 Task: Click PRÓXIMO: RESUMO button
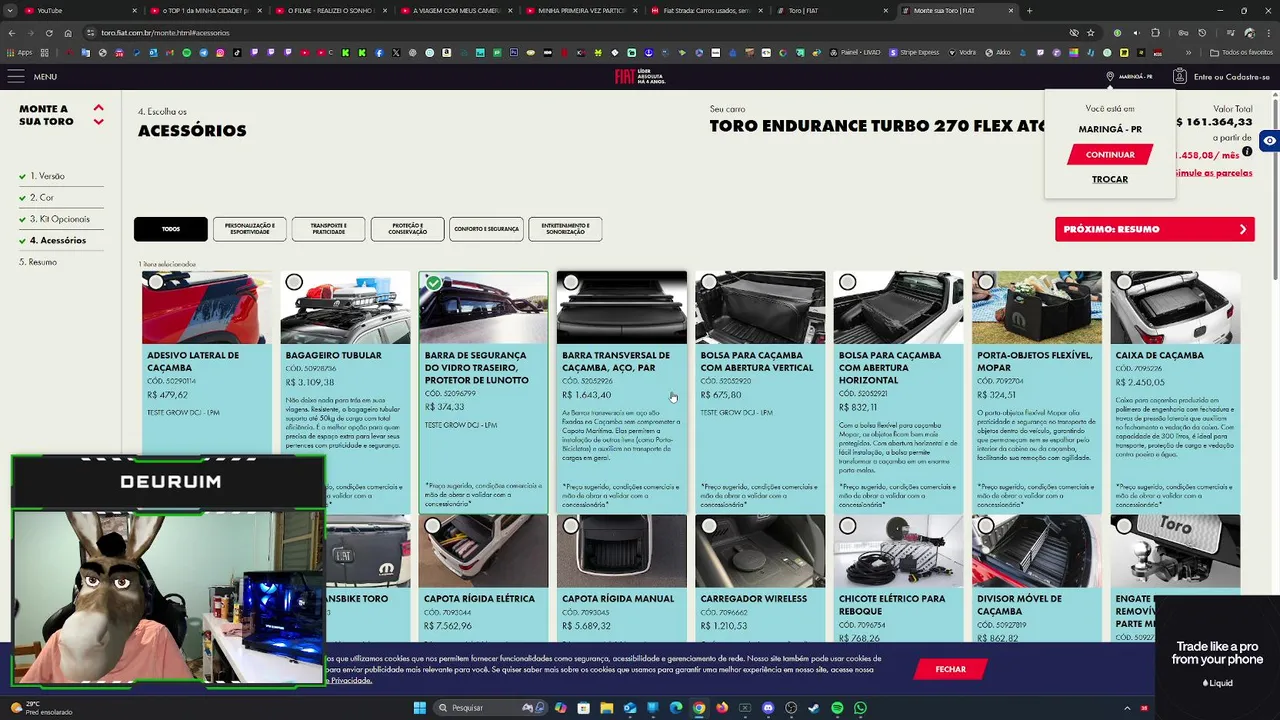[1154, 229]
